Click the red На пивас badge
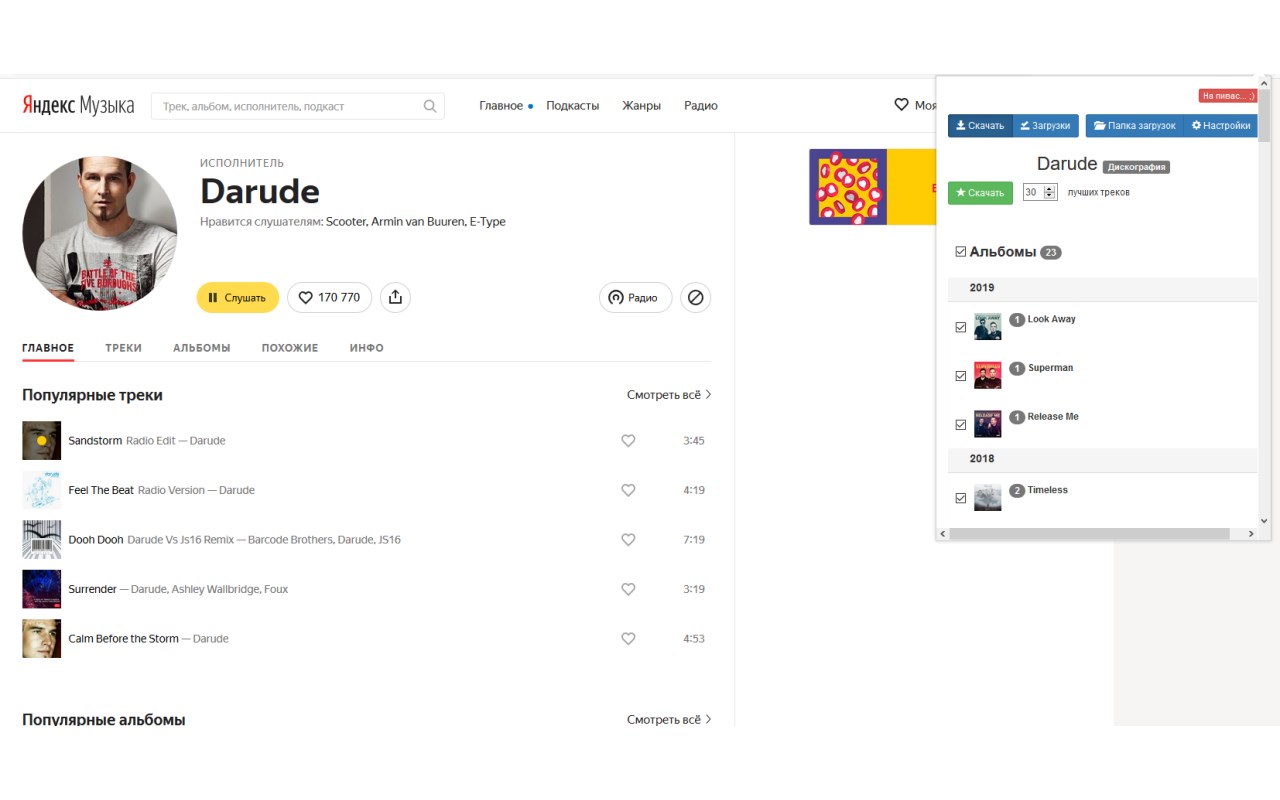Screen dimensions: 1280x800 pyautogui.click(x=1228, y=96)
